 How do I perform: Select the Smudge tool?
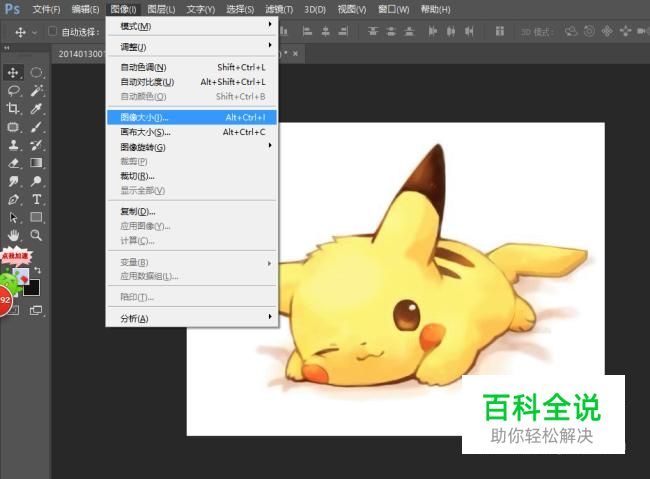coord(13,181)
